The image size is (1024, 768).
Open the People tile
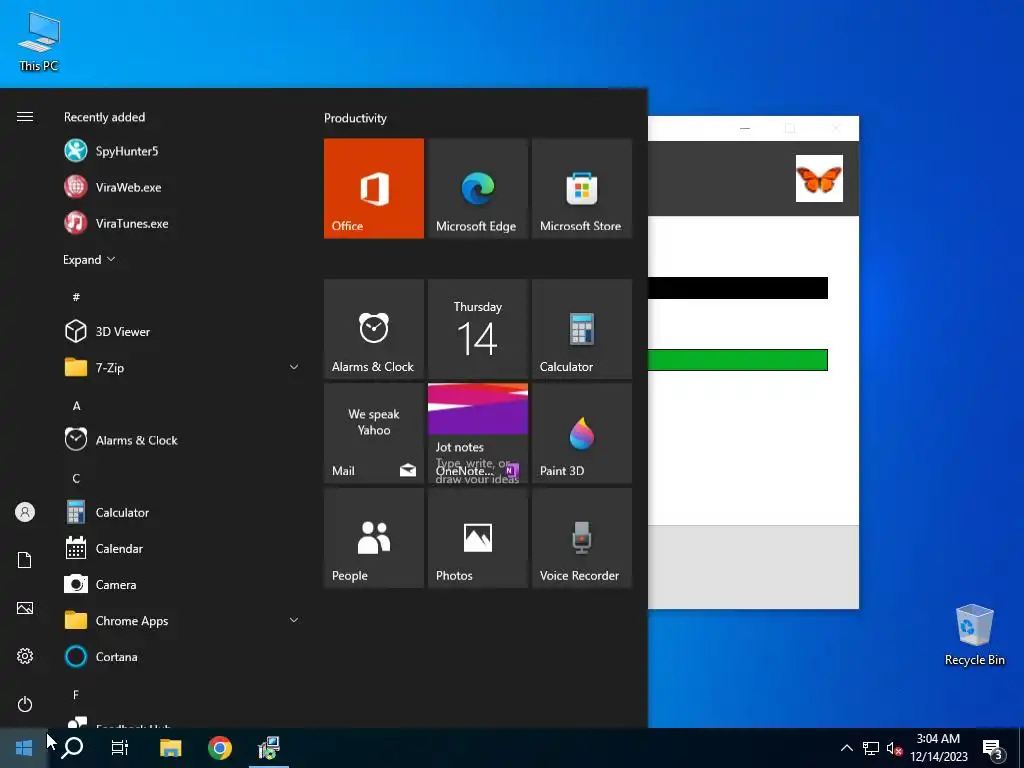point(374,537)
